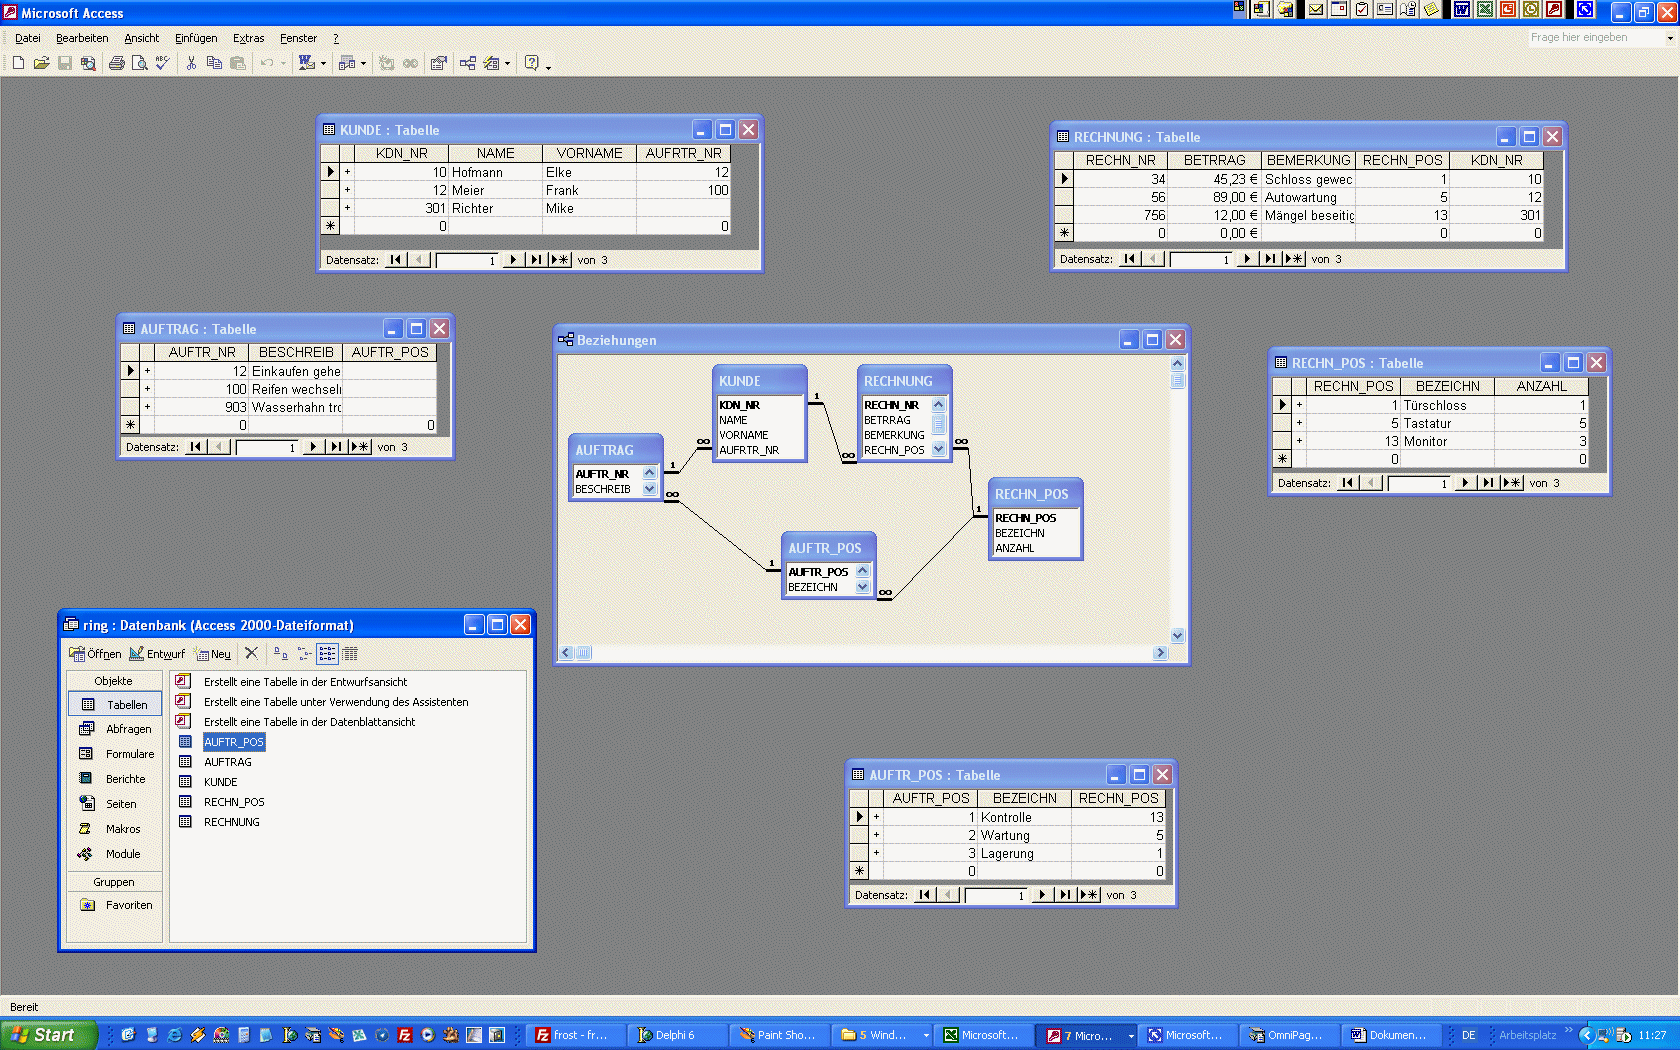The width and height of the screenshot is (1680, 1050).
Task: Click the Cut scissors icon
Action: click(x=191, y=63)
